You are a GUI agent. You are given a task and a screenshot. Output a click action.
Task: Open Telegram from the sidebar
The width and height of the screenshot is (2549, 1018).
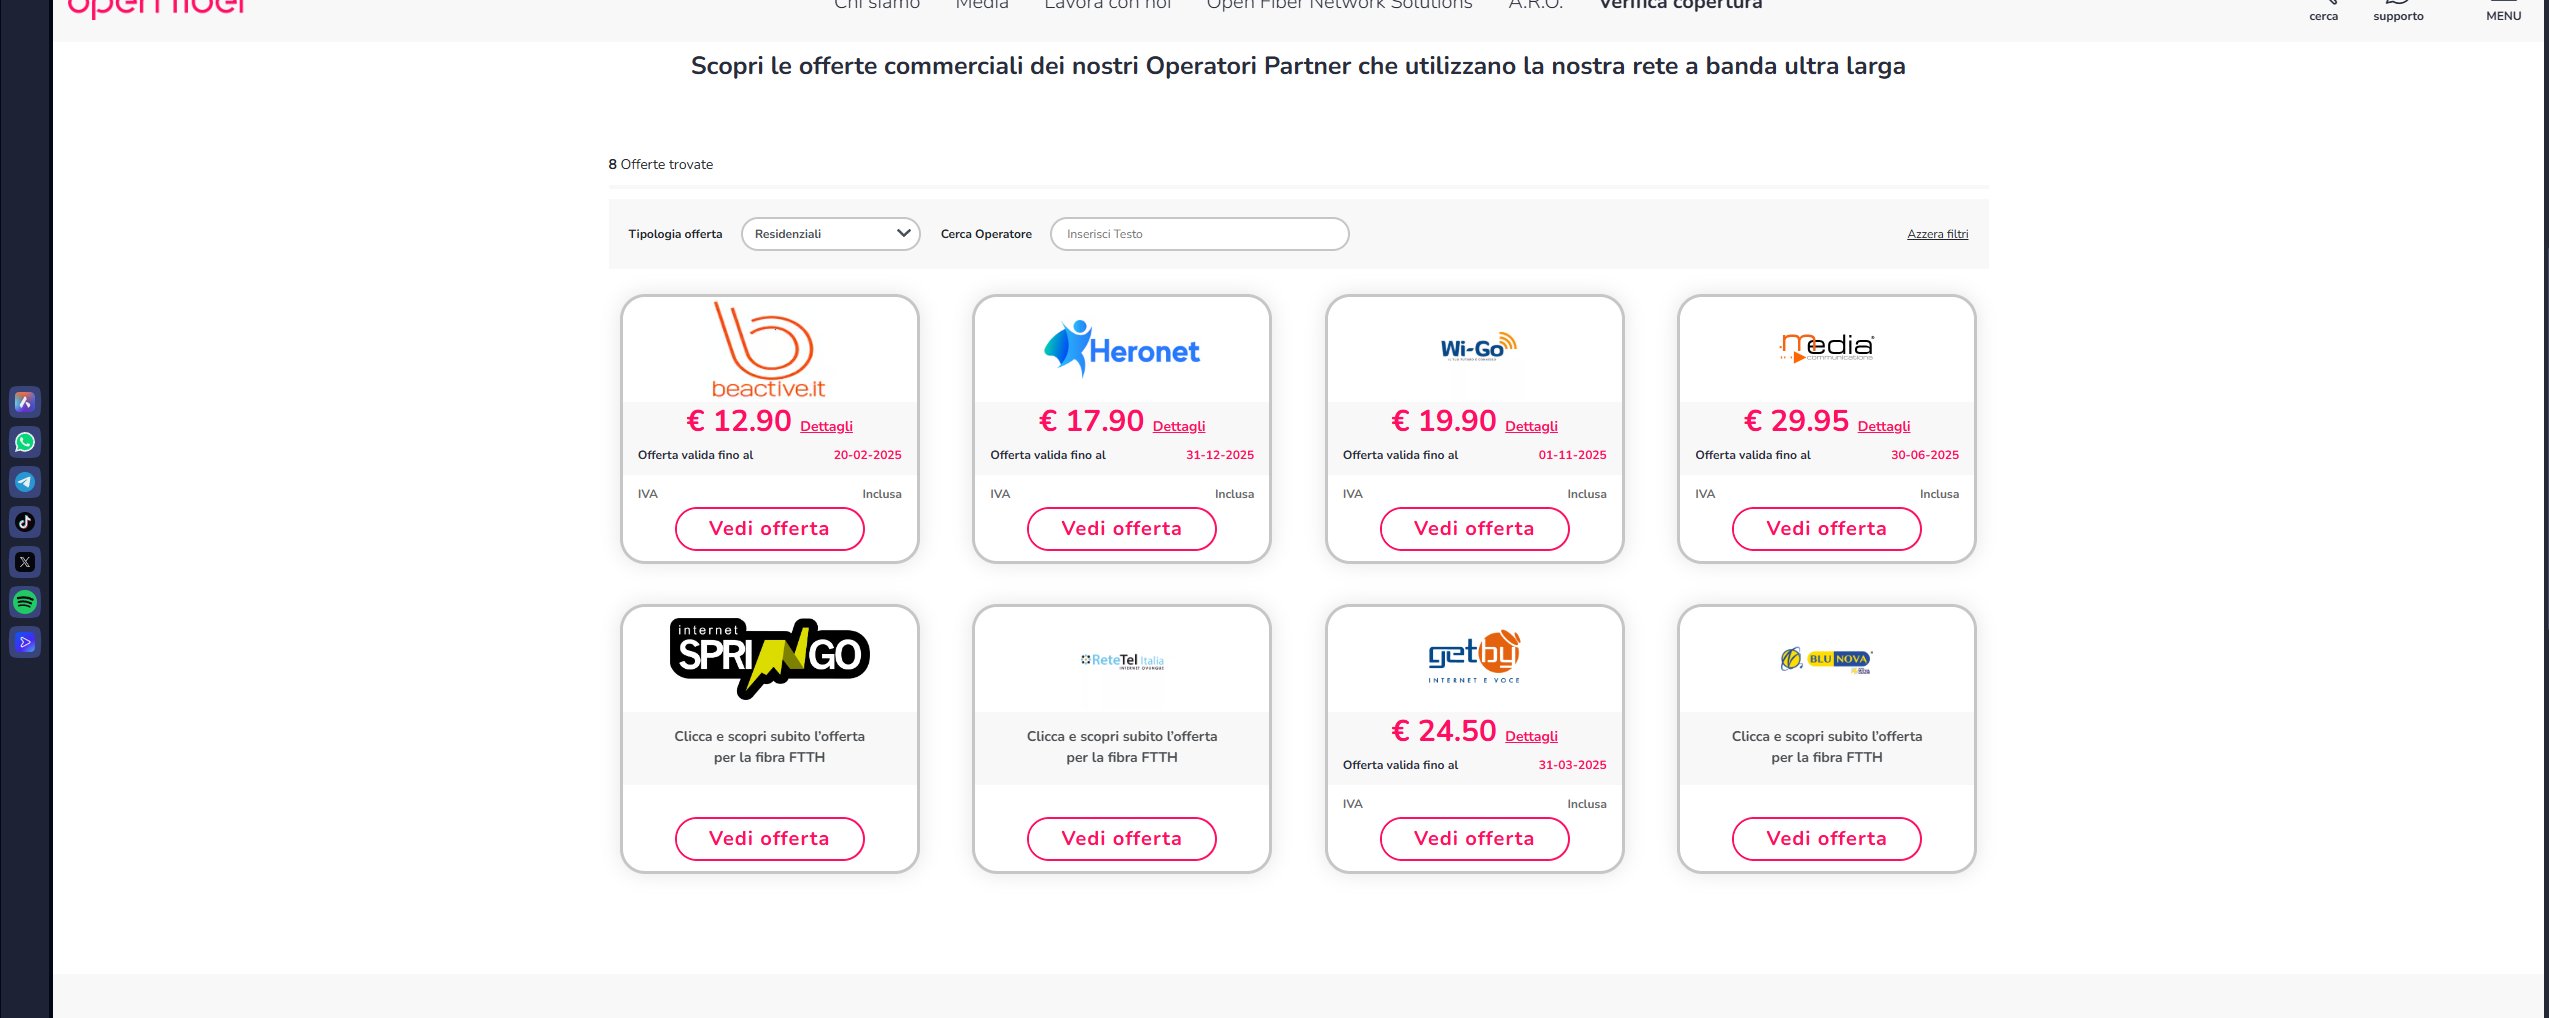click(x=25, y=482)
